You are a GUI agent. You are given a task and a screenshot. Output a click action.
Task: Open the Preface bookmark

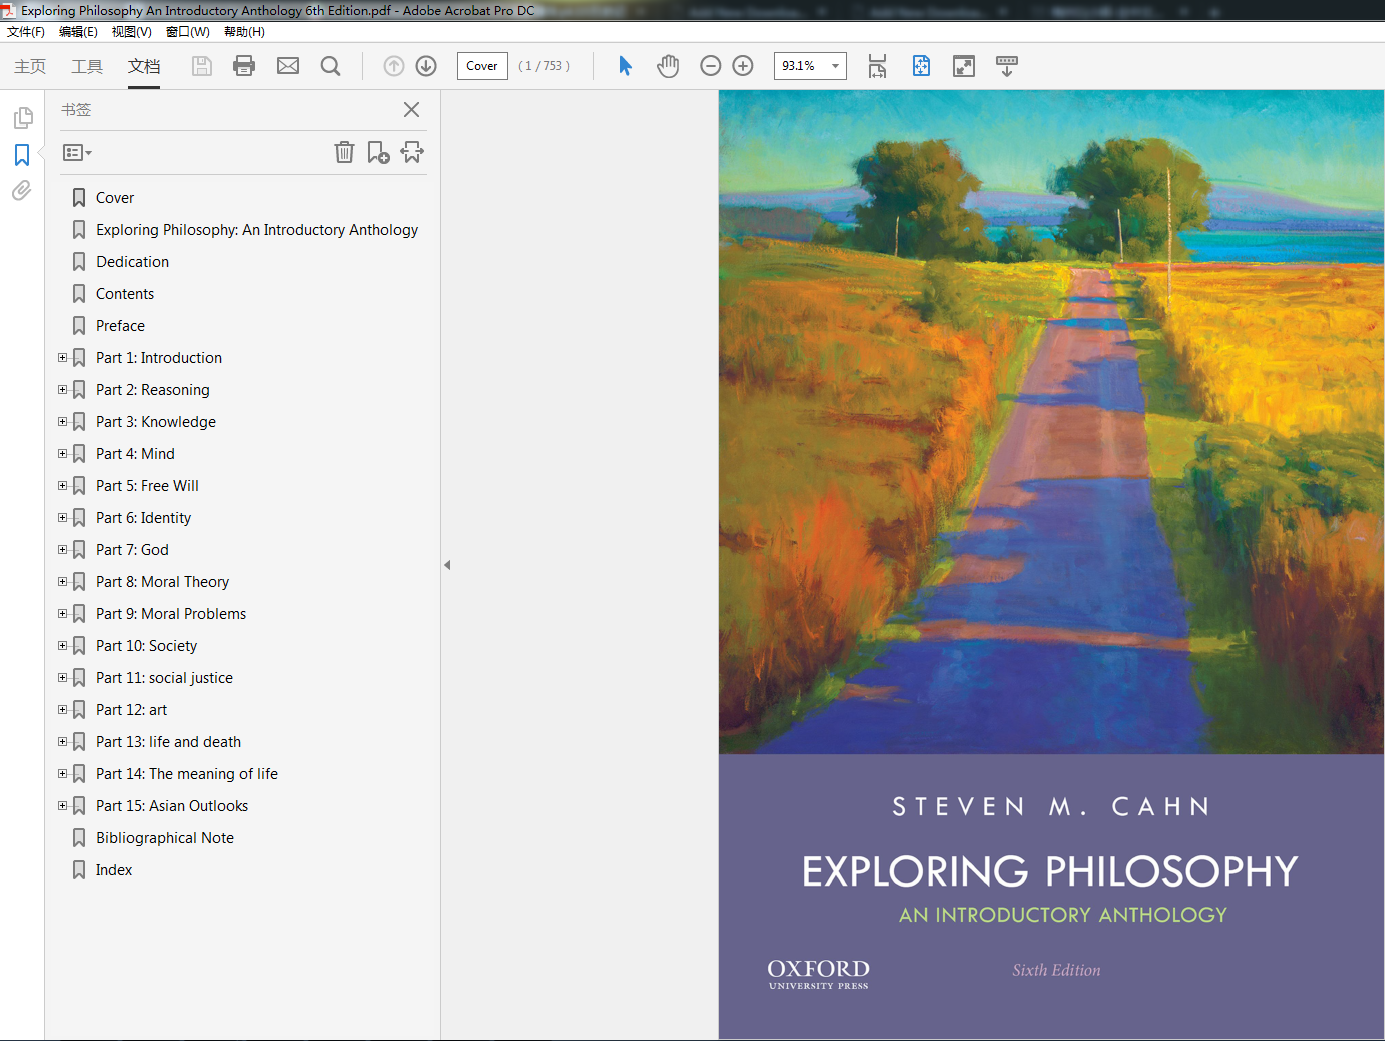click(x=120, y=326)
